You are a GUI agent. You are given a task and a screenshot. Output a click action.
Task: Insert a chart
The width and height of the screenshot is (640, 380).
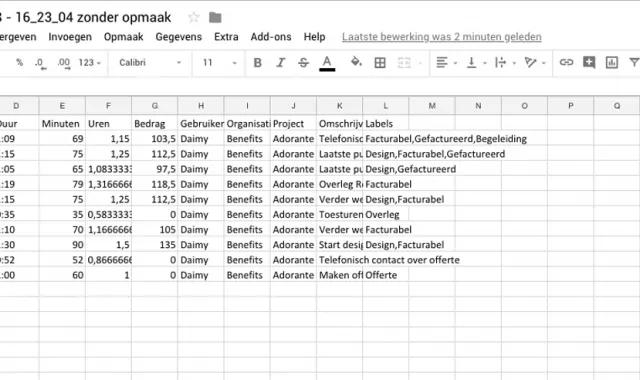611,62
